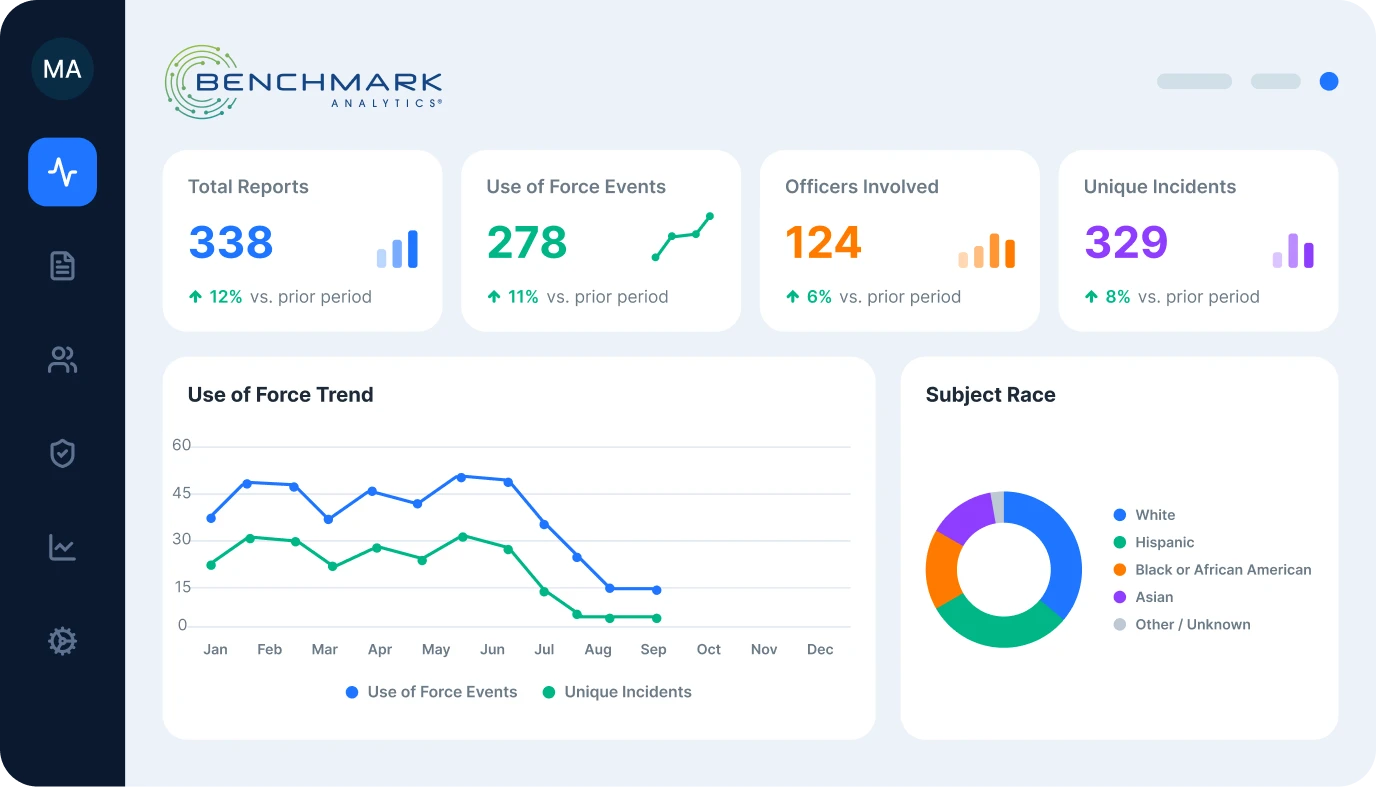Image resolution: width=1376 pixels, height=787 pixels.
Task: Open the people sidebar icon
Action: point(62,360)
